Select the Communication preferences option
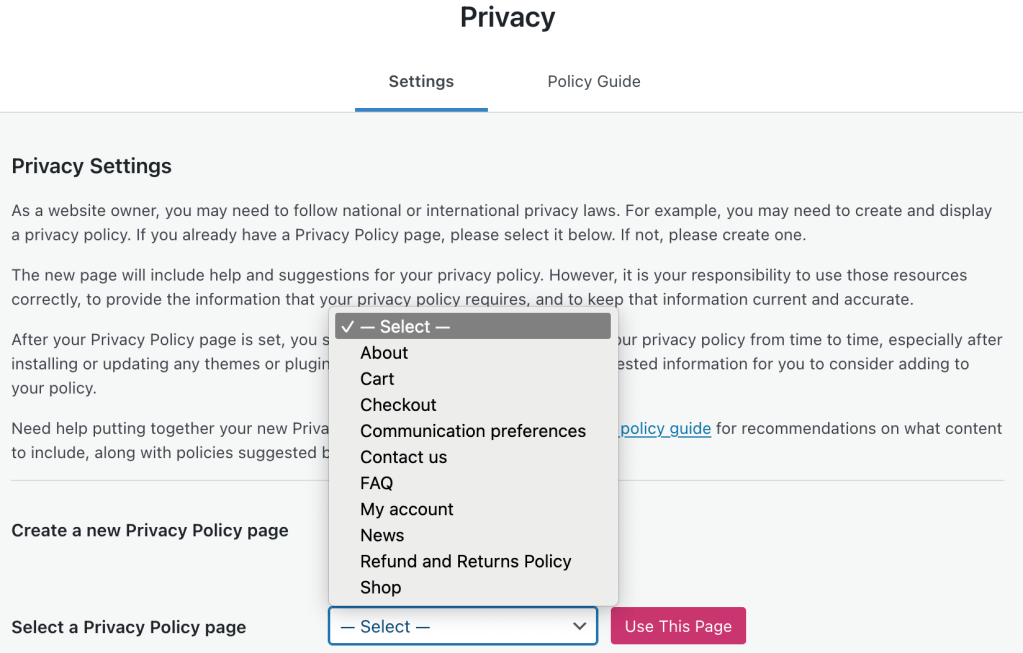1023x653 pixels. click(473, 431)
